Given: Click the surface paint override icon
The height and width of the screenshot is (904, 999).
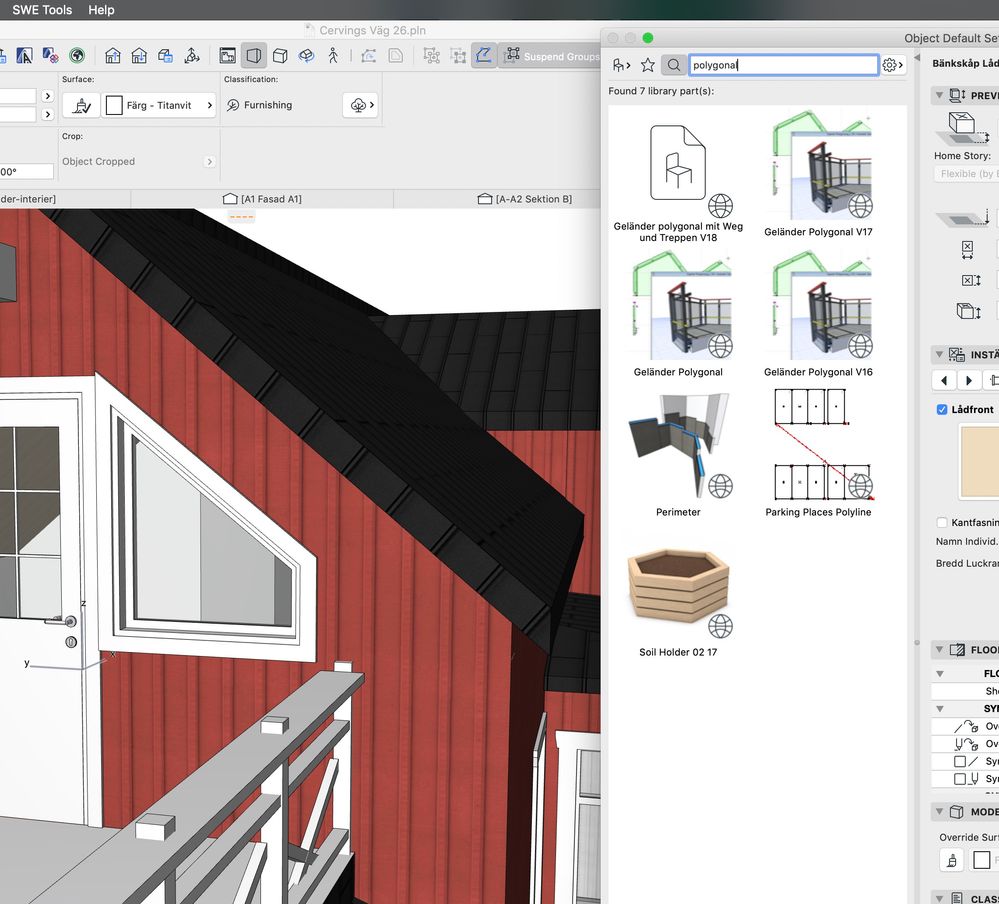Looking at the screenshot, I should [x=81, y=105].
